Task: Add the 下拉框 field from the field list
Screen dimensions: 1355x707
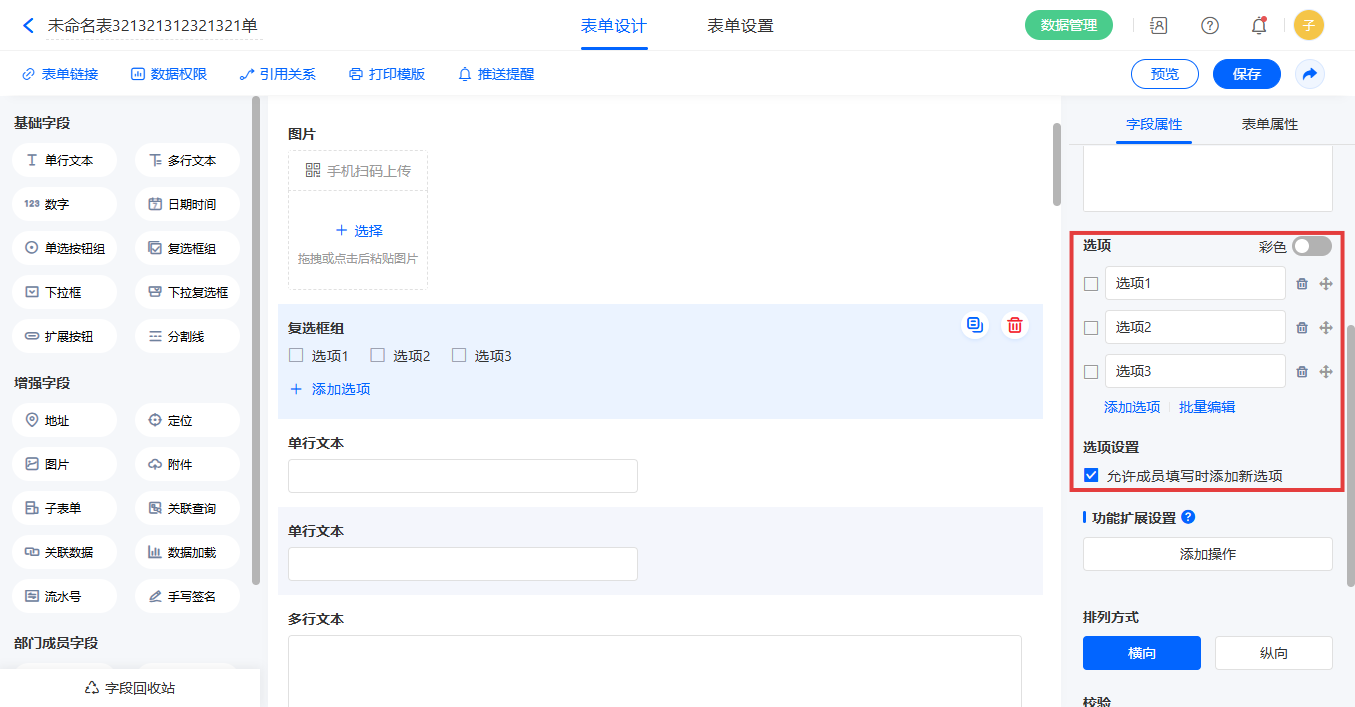Action: tap(64, 293)
